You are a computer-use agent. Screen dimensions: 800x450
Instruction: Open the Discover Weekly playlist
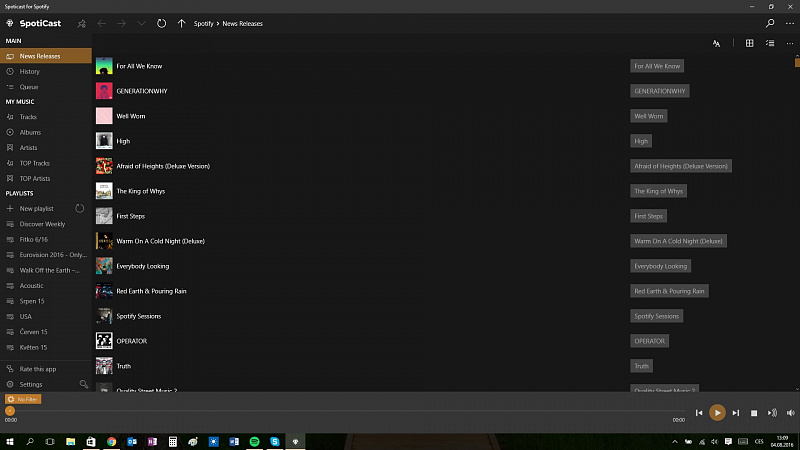click(x=46, y=224)
